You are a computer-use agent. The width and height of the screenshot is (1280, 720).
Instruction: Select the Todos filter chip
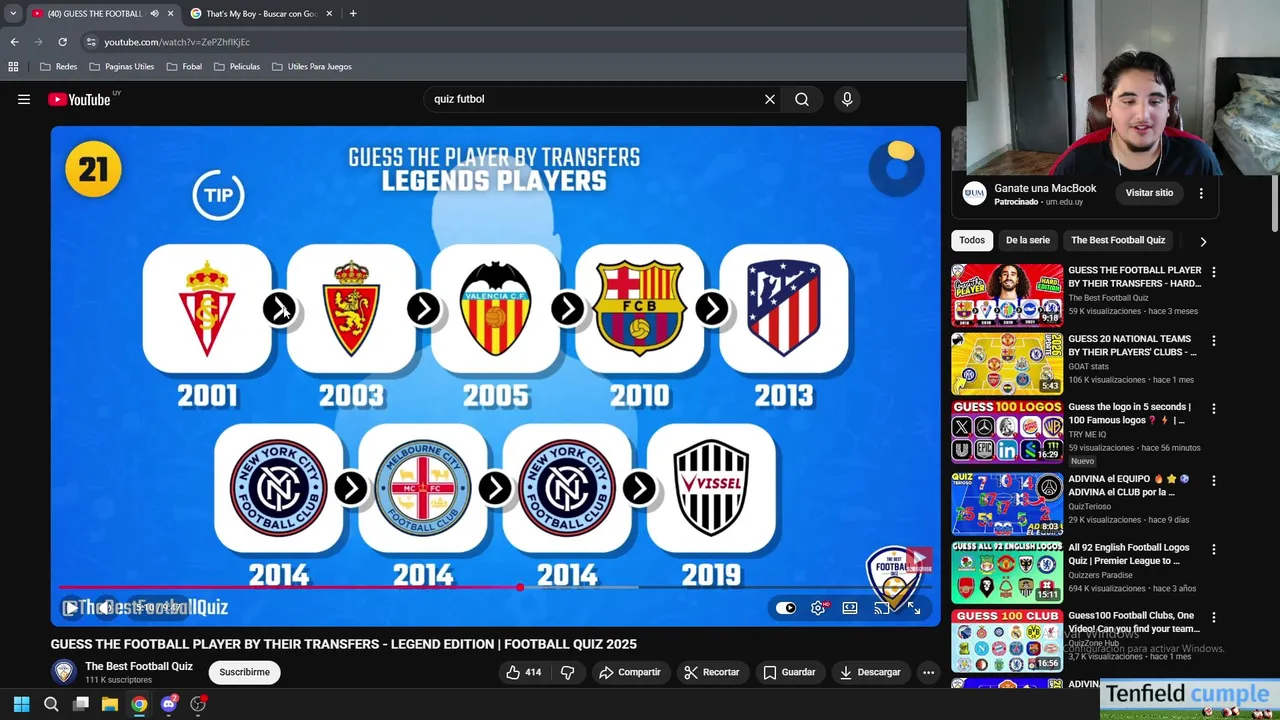(x=972, y=240)
